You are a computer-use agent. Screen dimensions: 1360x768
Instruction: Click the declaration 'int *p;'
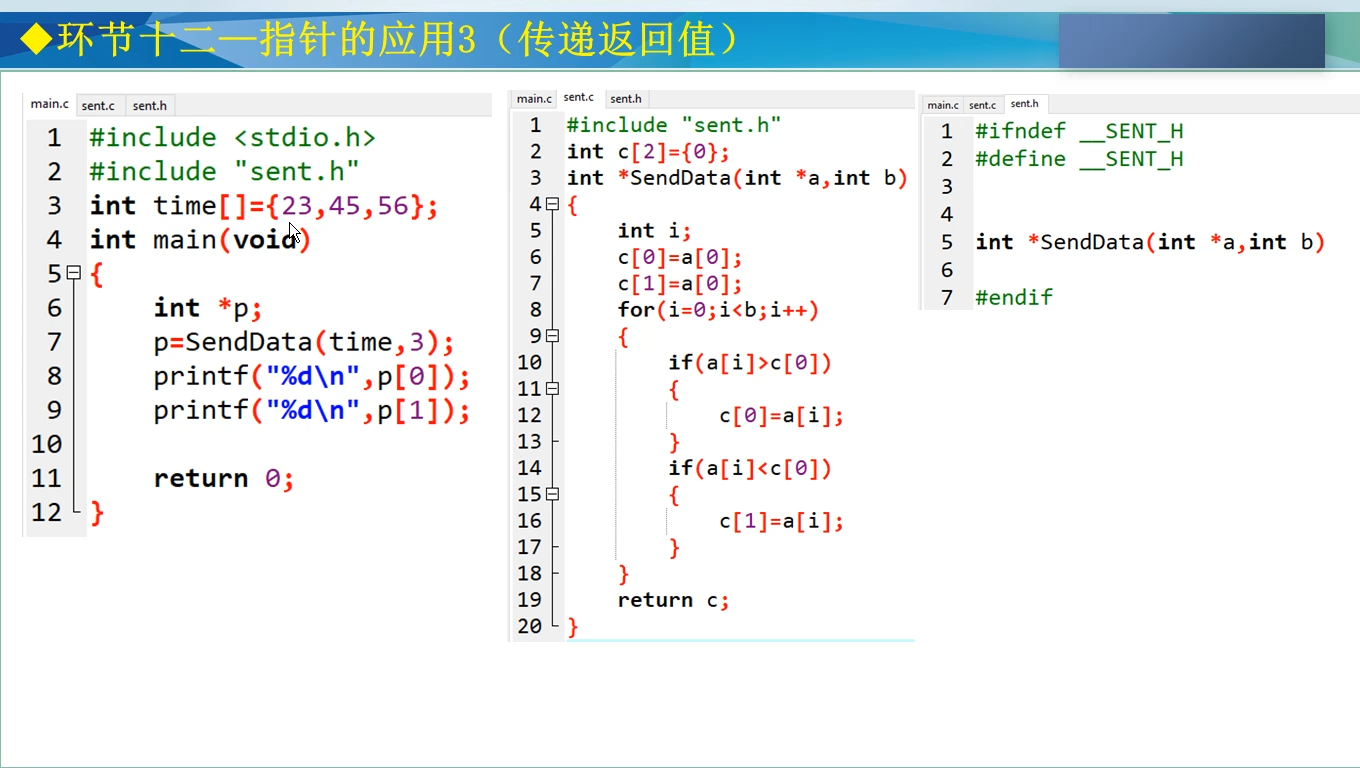point(208,308)
